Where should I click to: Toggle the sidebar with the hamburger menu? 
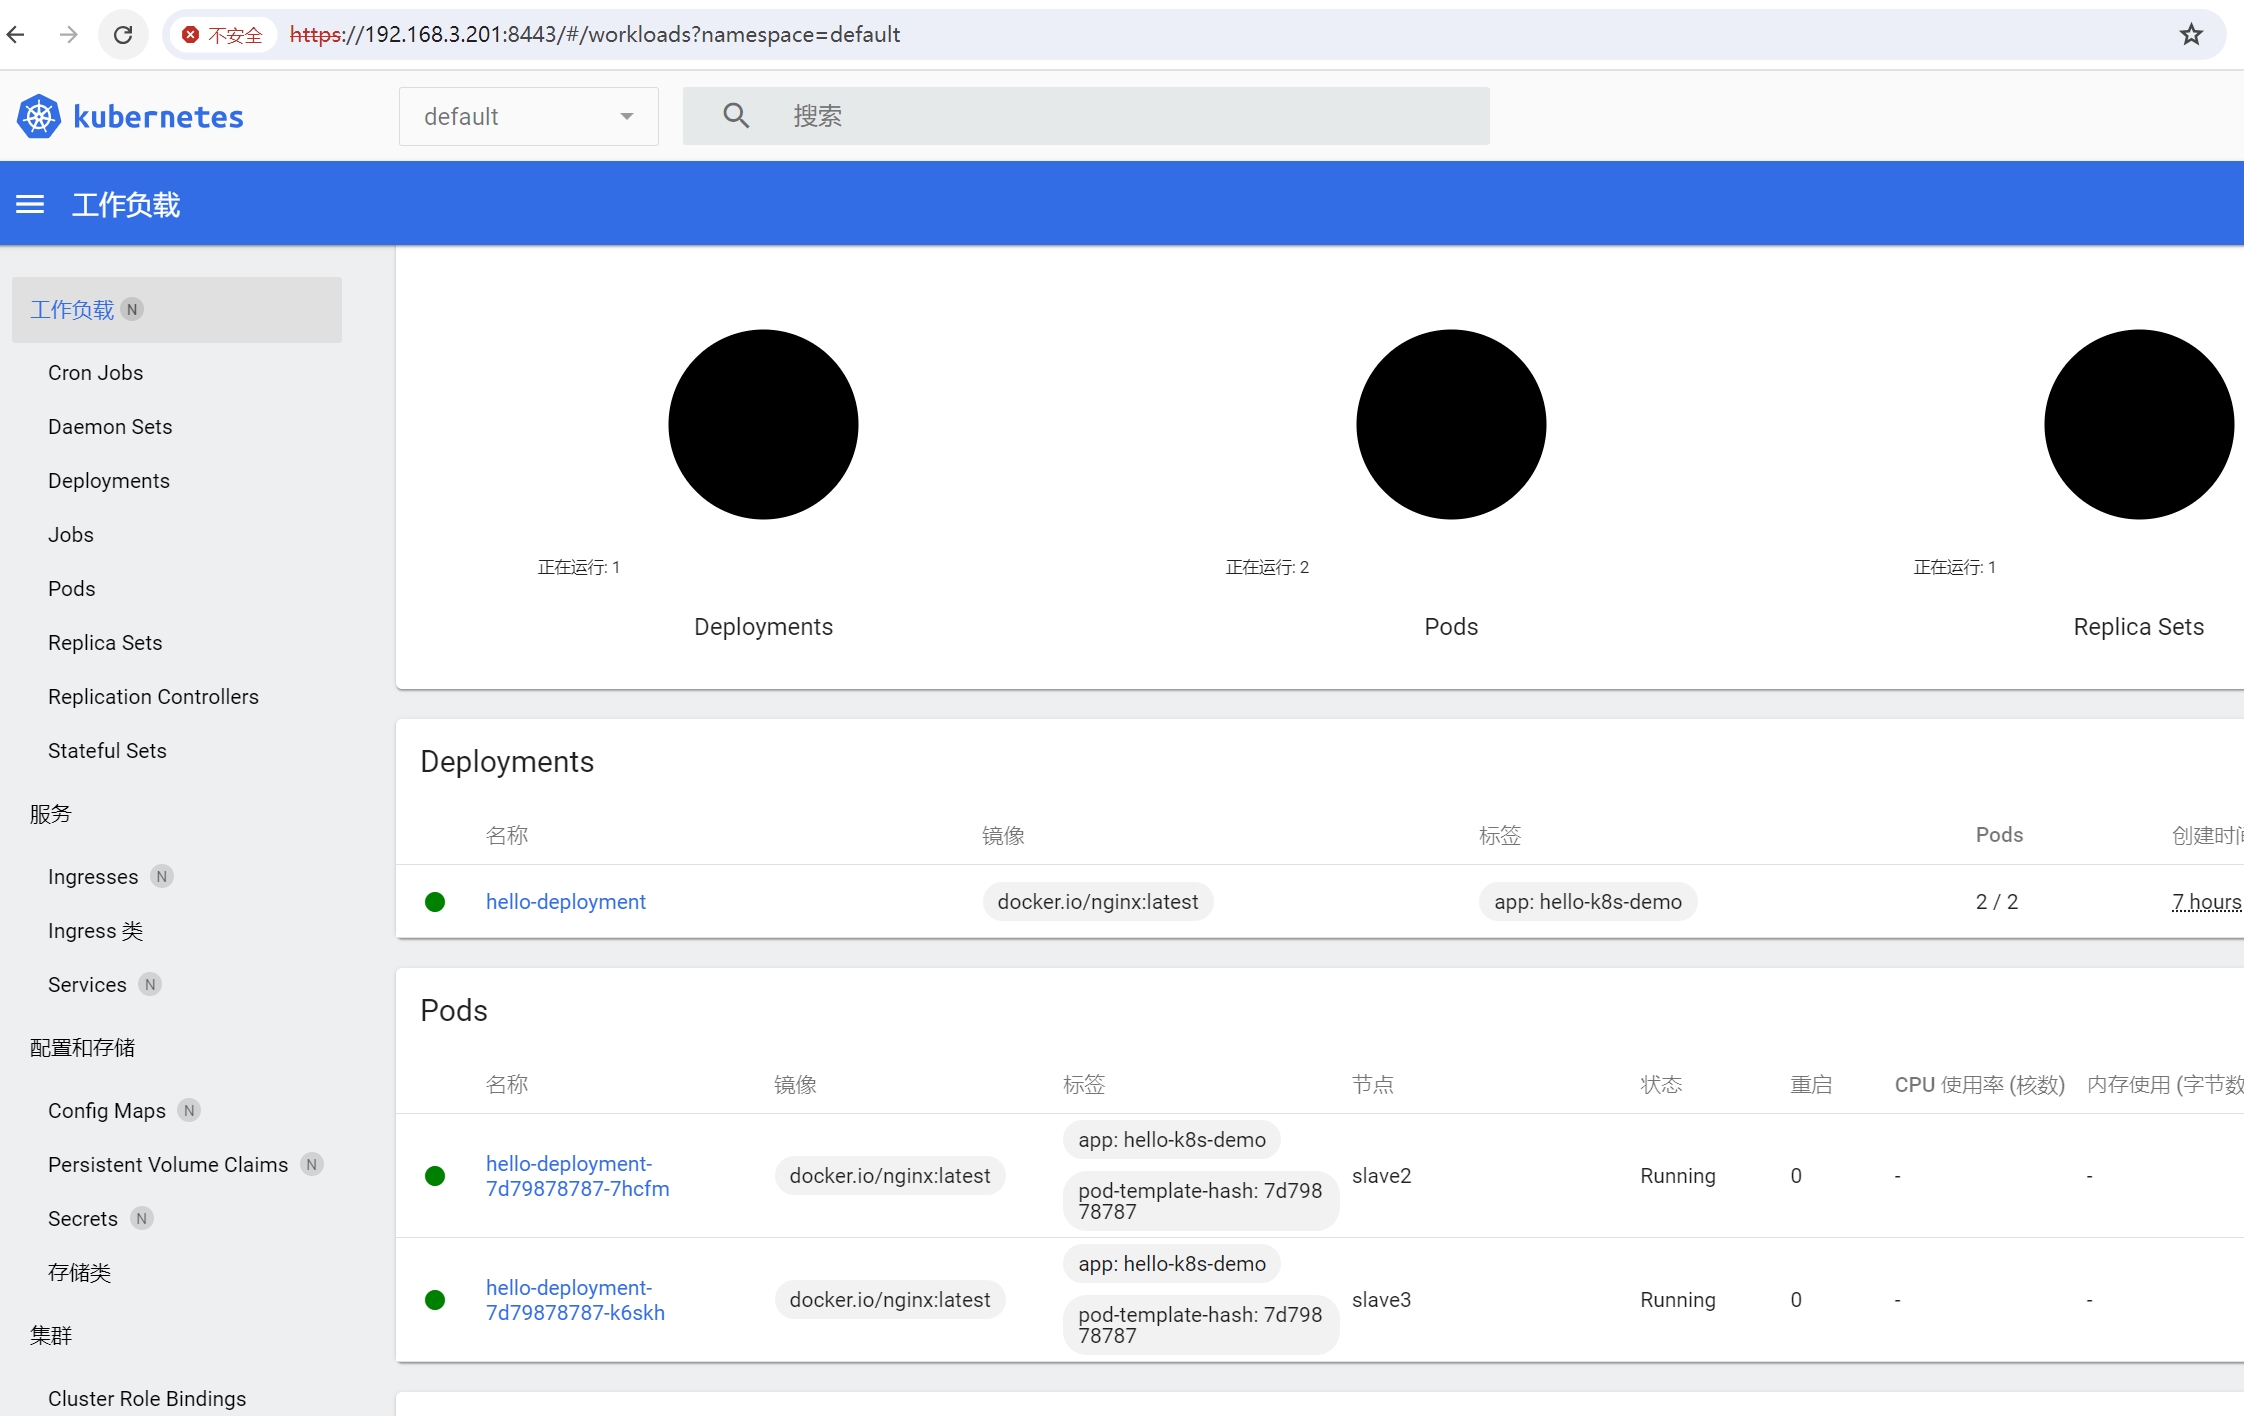coord(30,205)
